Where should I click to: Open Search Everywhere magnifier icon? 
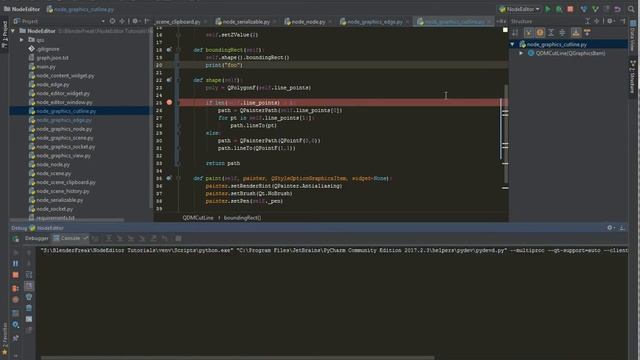631,9
